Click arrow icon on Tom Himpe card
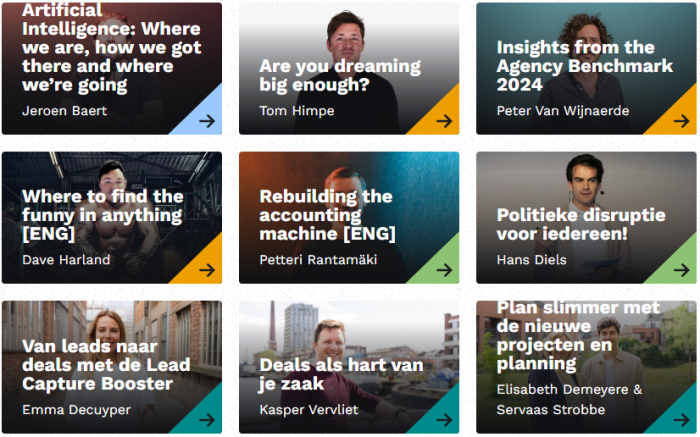The height and width of the screenshot is (437, 700). pyautogui.click(x=444, y=121)
